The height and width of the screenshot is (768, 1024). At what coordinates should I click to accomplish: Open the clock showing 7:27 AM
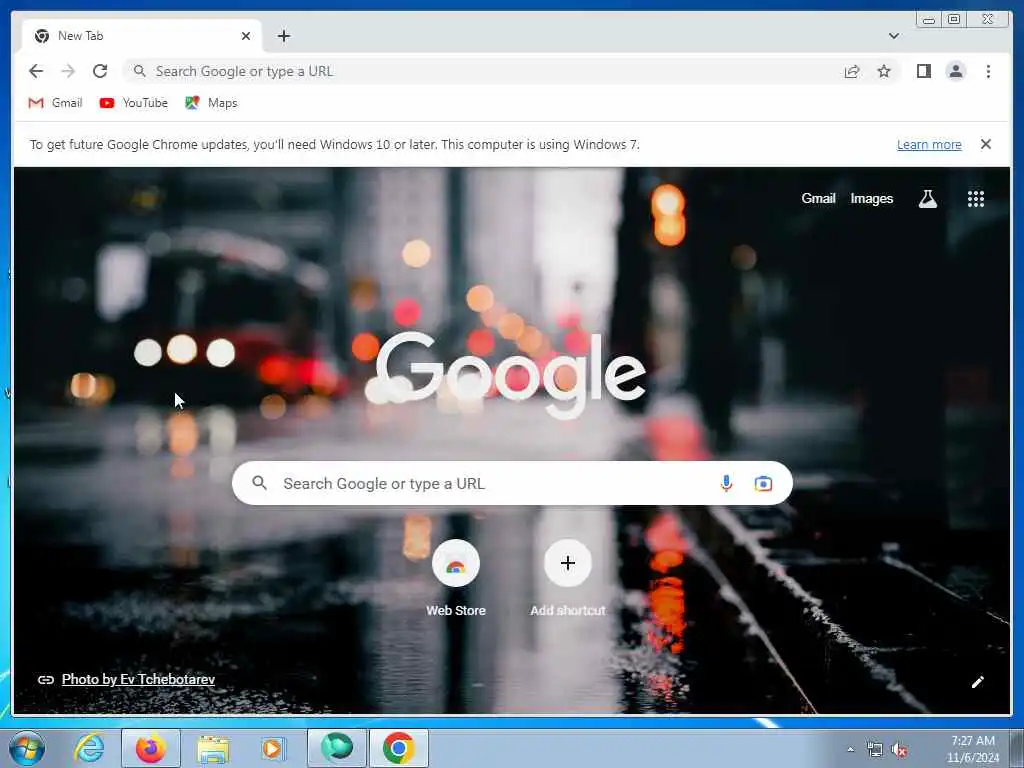coord(972,749)
